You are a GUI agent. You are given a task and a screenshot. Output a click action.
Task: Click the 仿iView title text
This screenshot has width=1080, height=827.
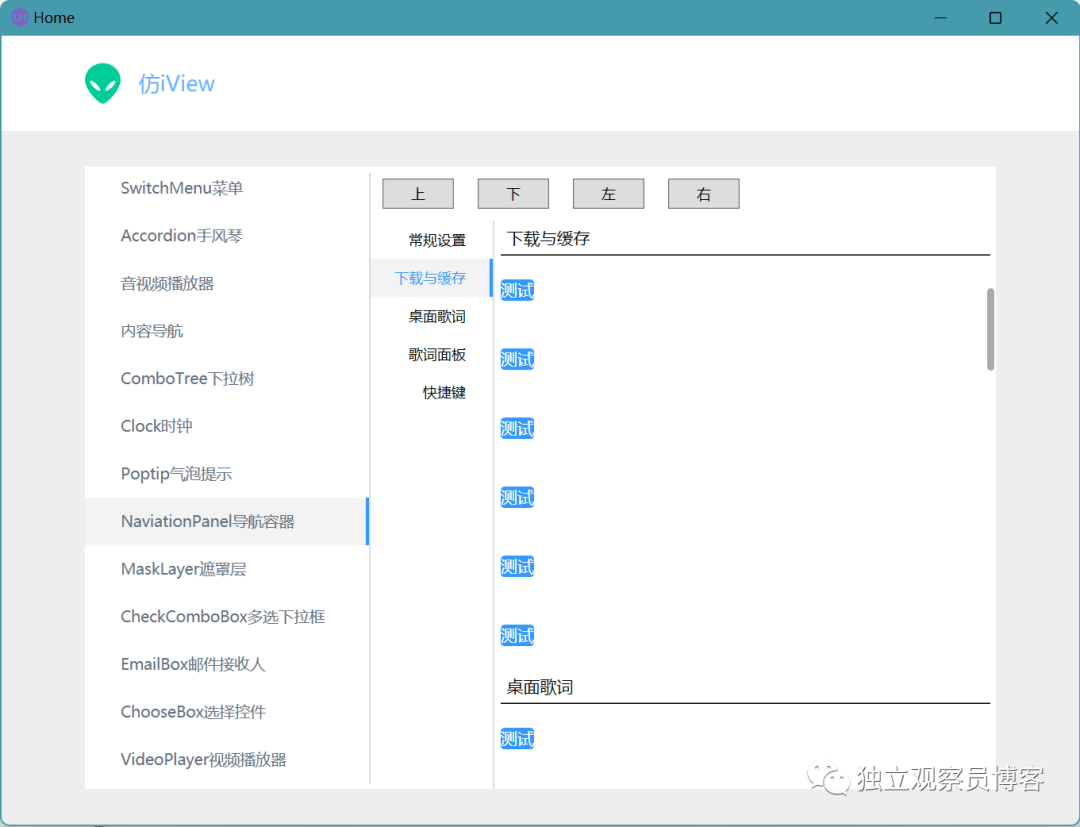point(176,84)
